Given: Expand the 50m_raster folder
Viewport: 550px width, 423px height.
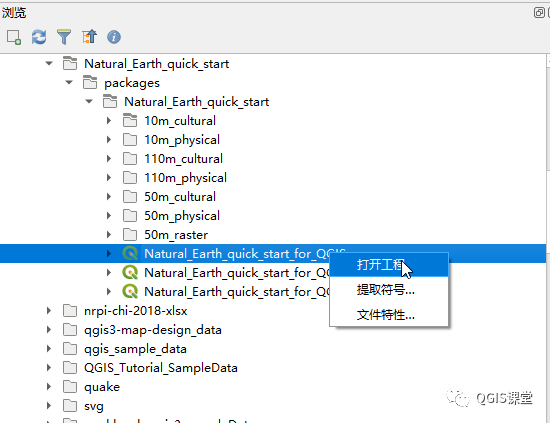Looking at the screenshot, I should (x=109, y=234).
